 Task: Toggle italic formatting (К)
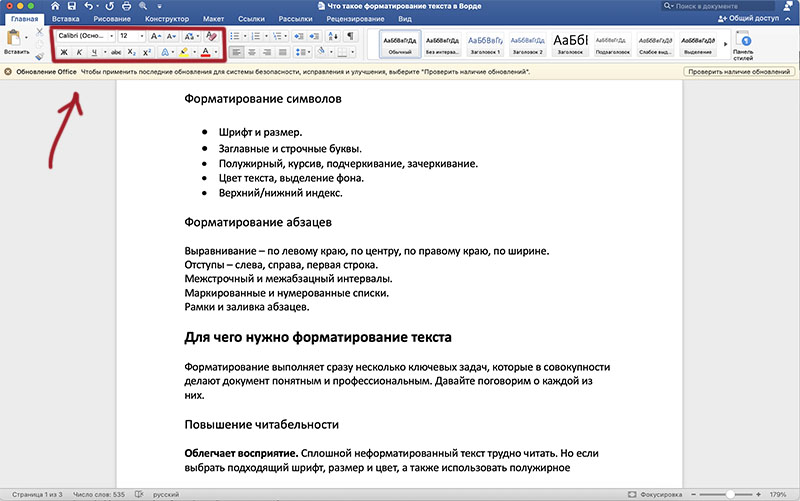click(x=79, y=52)
